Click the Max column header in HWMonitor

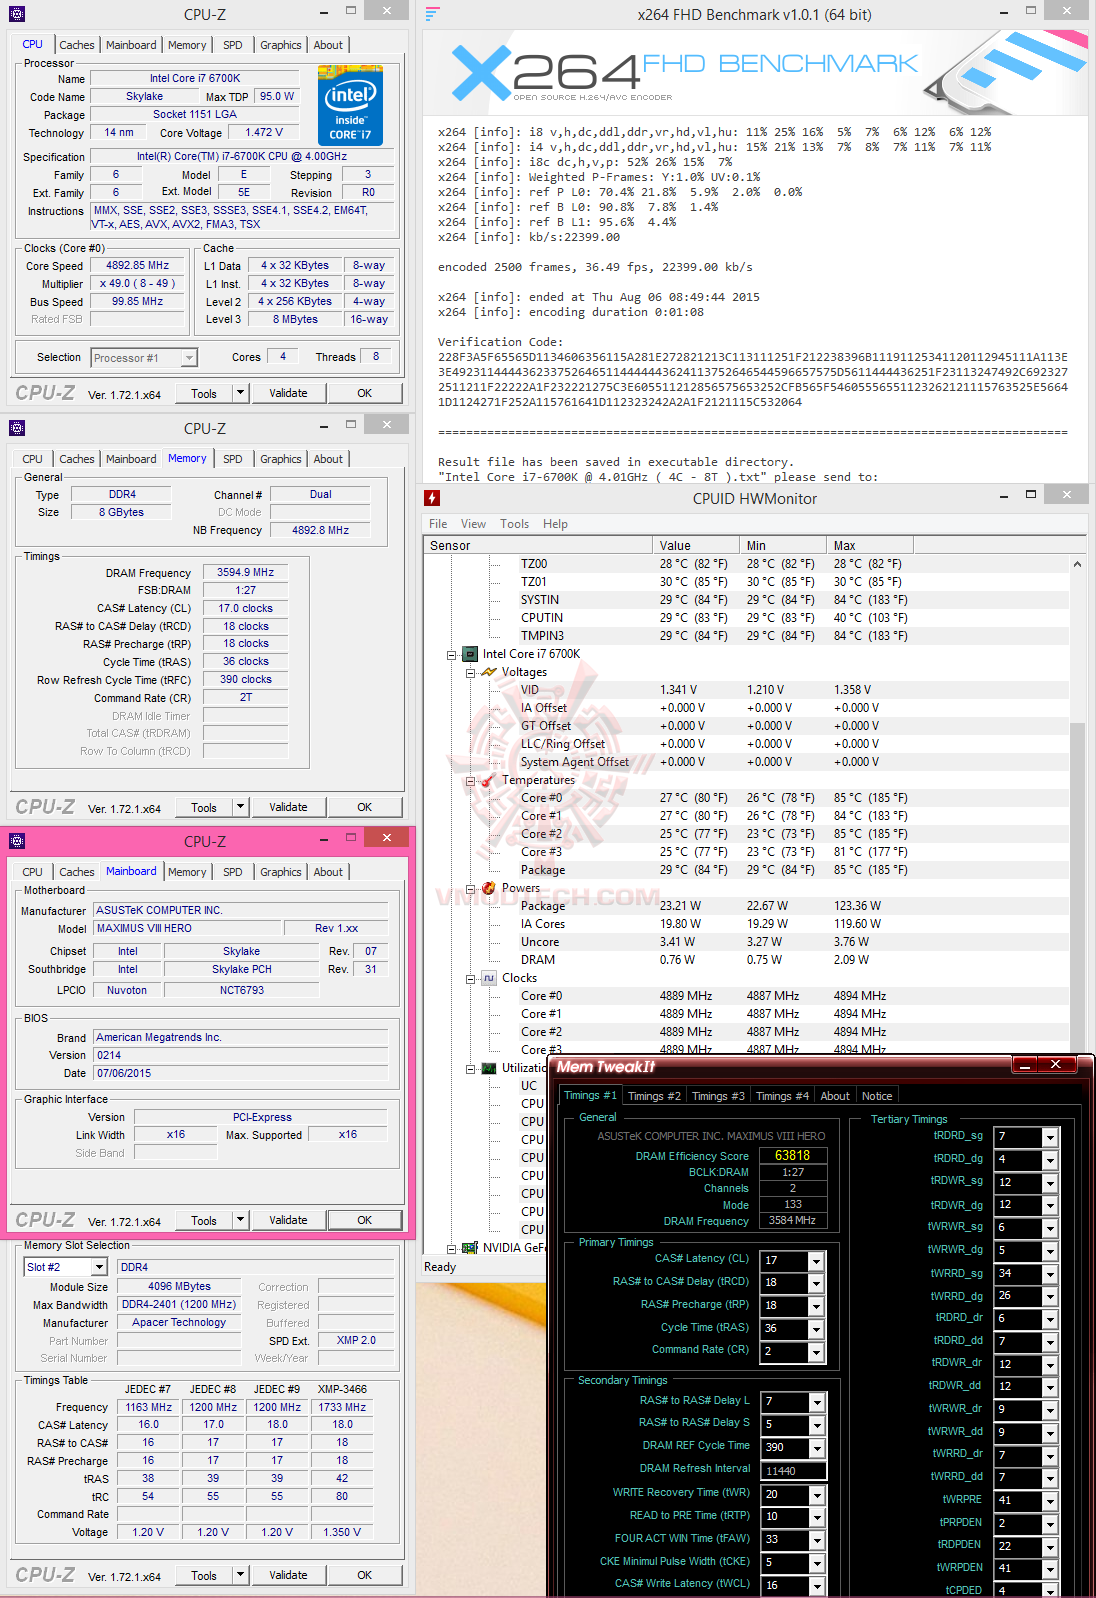coord(869,546)
